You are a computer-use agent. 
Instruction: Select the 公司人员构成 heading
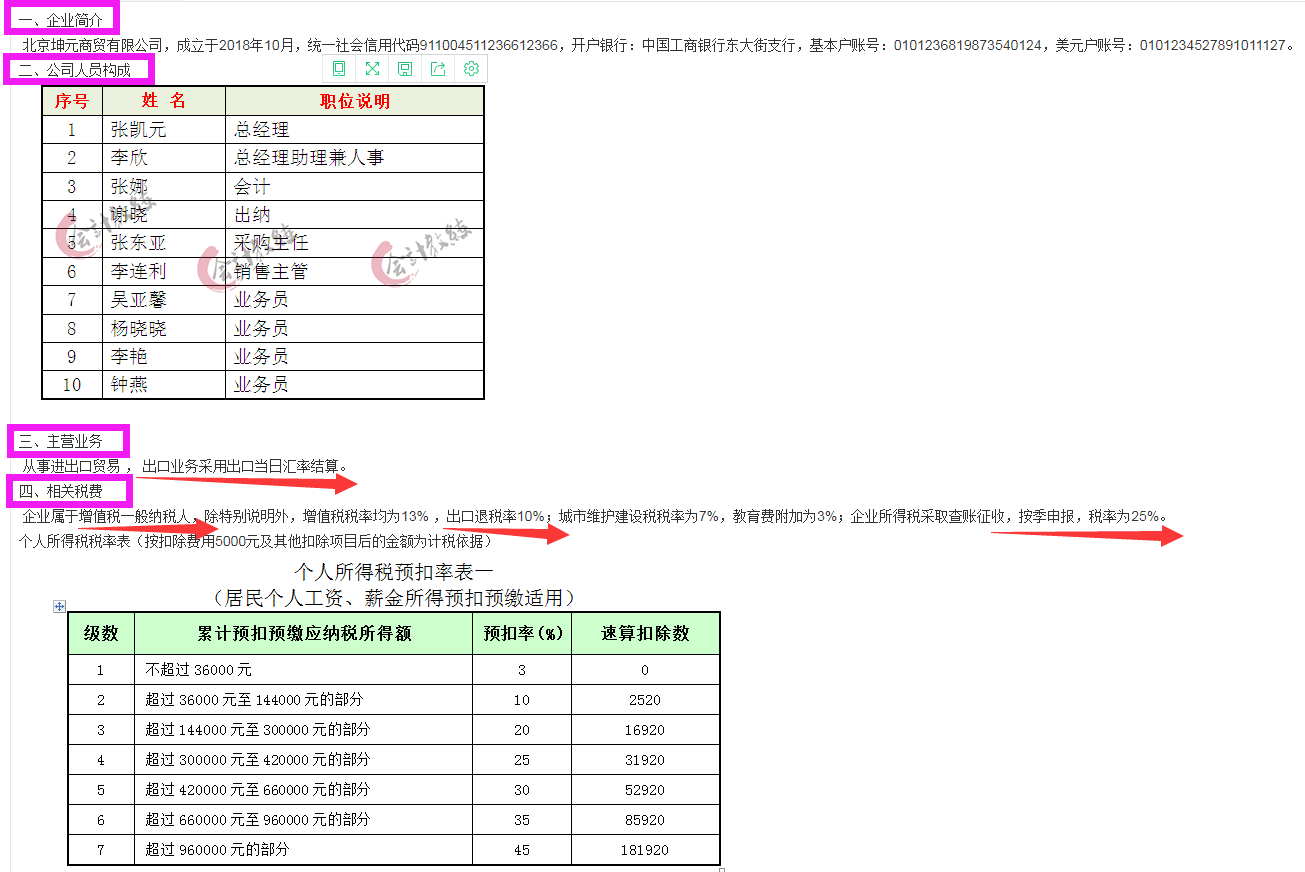pos(70,69)
